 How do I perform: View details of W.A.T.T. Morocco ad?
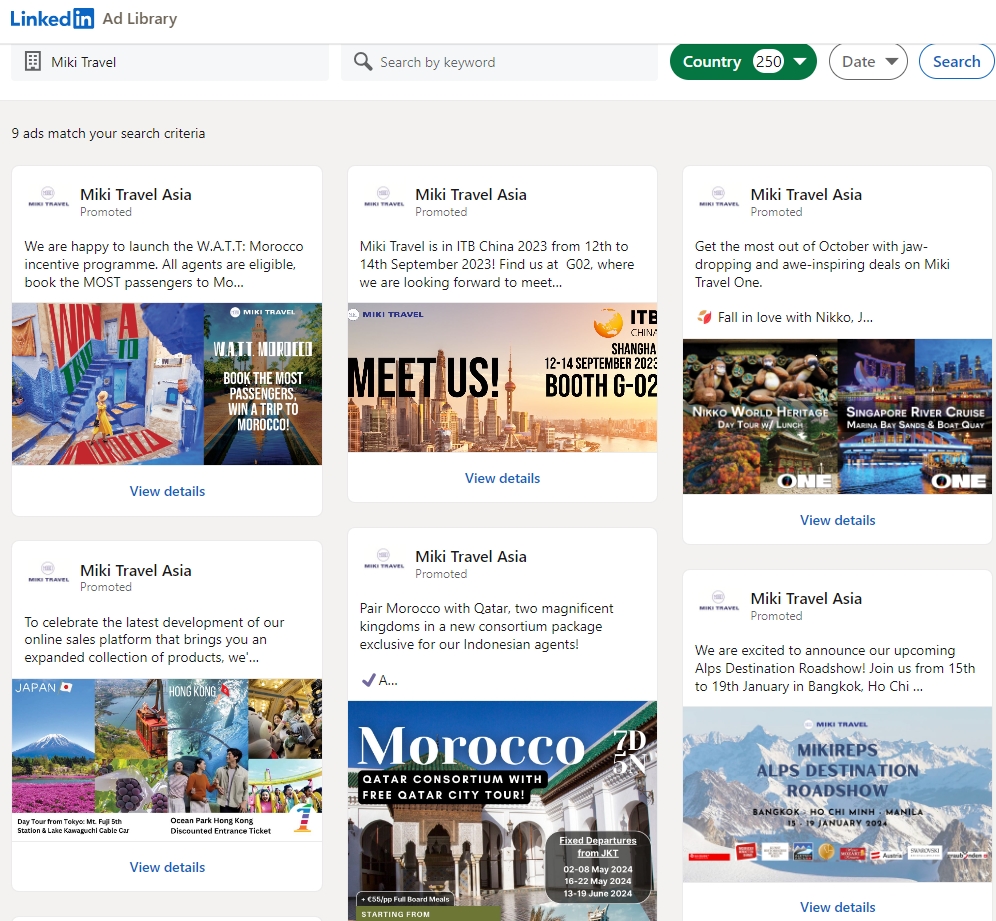coord(167,491)
